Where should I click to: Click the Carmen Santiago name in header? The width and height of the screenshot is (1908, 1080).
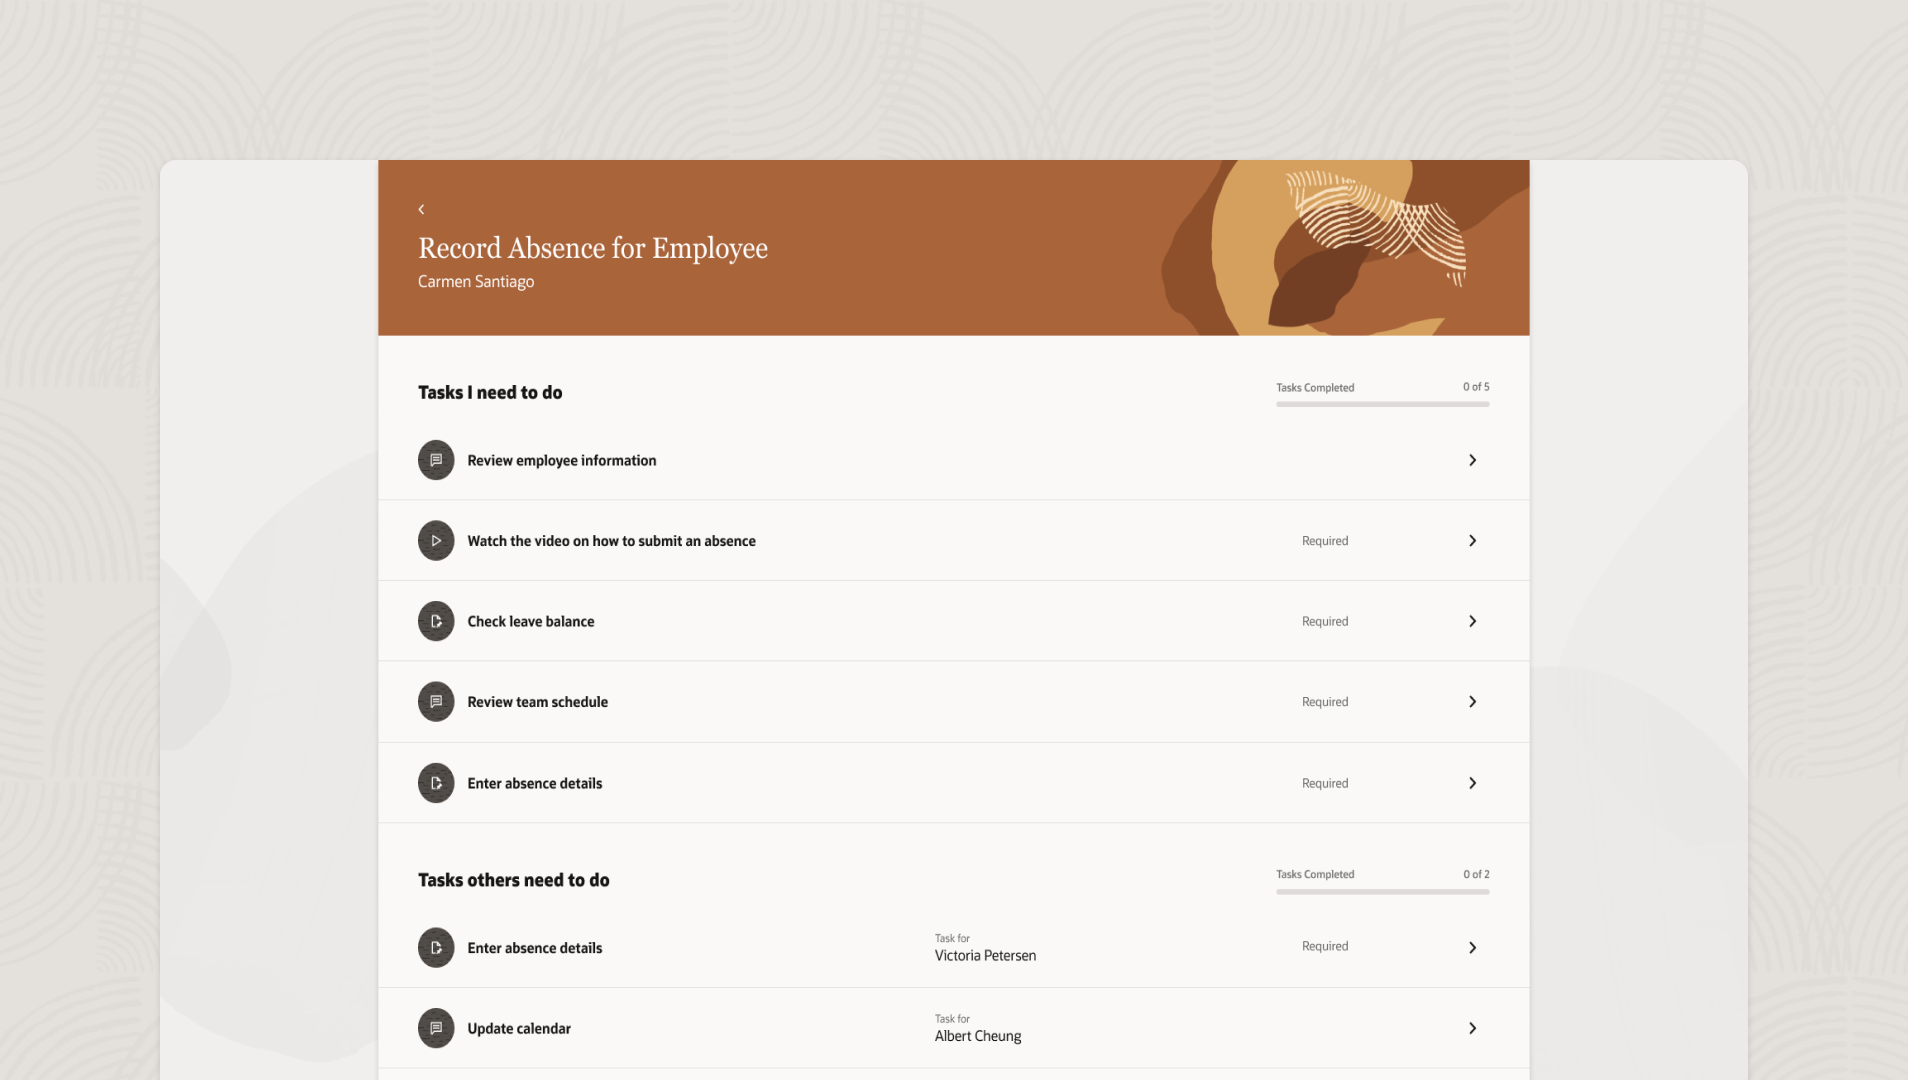tap(476, 282)
